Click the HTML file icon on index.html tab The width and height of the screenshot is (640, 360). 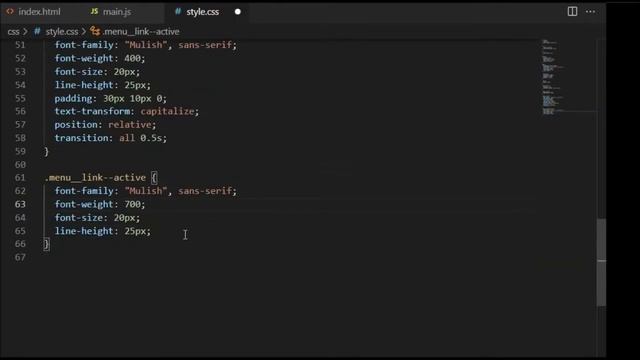(x=10, y=11)
